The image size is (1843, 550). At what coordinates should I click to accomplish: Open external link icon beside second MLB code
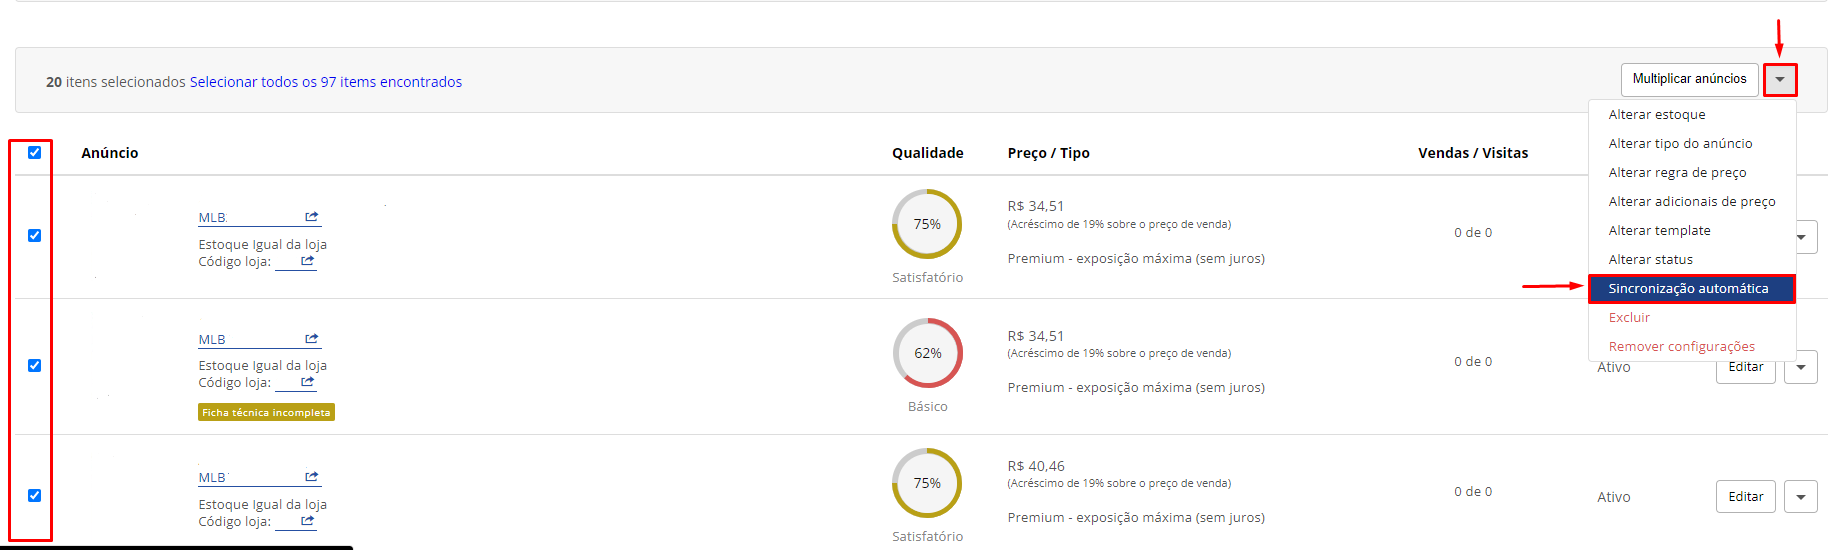coord(312,338)
